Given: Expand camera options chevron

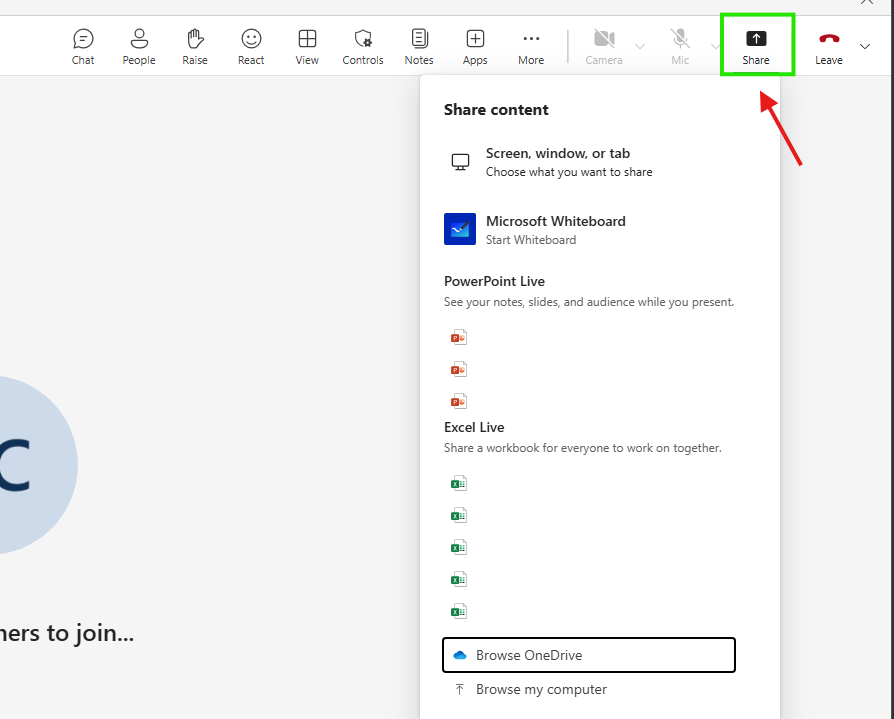Looking at the screenshot, I should [640, 46].
